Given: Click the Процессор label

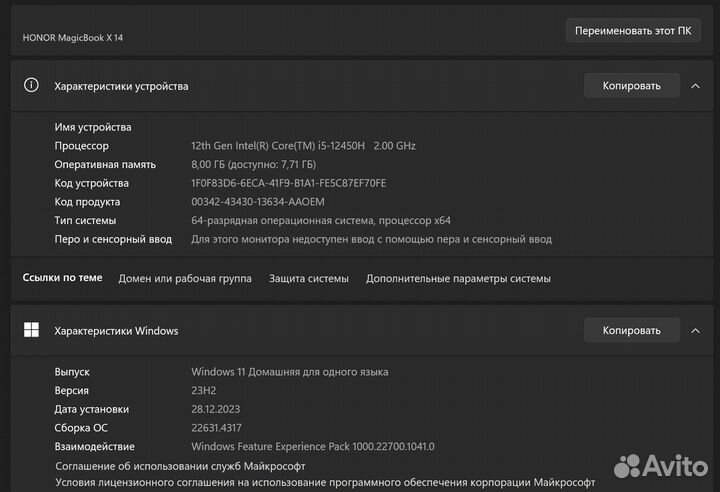Looking at the screenshot, I should (x=82, y=146).
